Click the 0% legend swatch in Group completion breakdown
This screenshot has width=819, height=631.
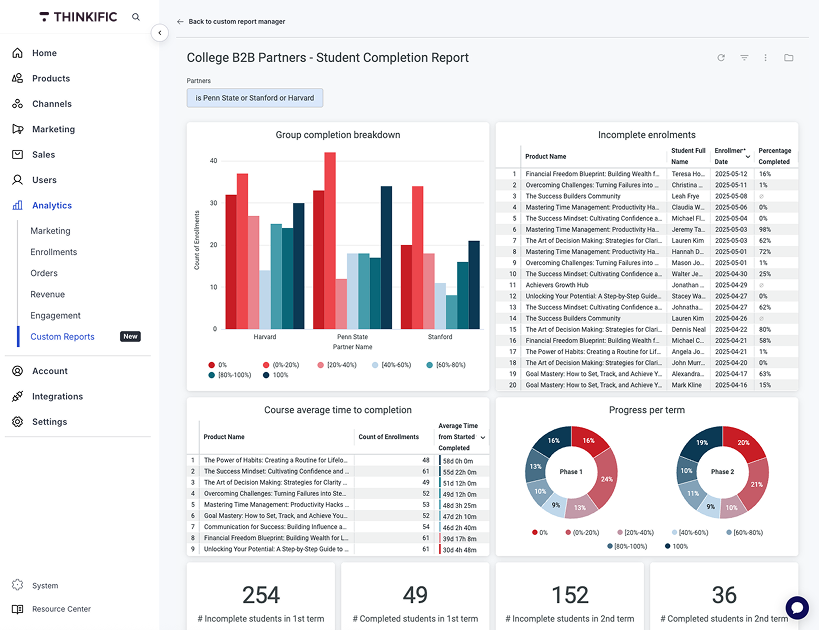tap(212, 365)
